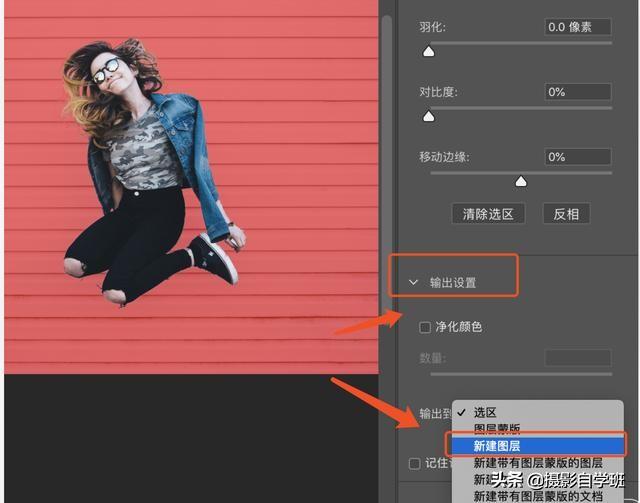Pick 图层蒙版 in the output list
Screen dimensions: 640x503
(497, 428)
